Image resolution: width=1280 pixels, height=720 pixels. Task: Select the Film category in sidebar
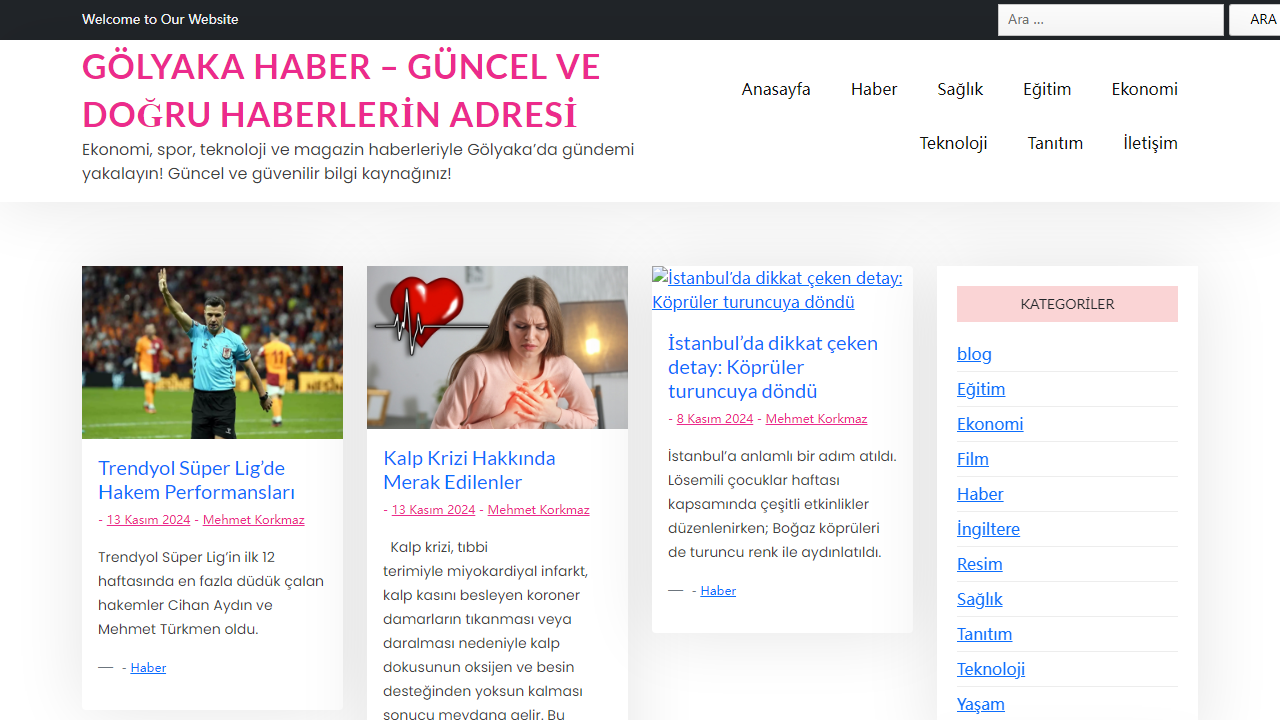[x=972, y=458]
